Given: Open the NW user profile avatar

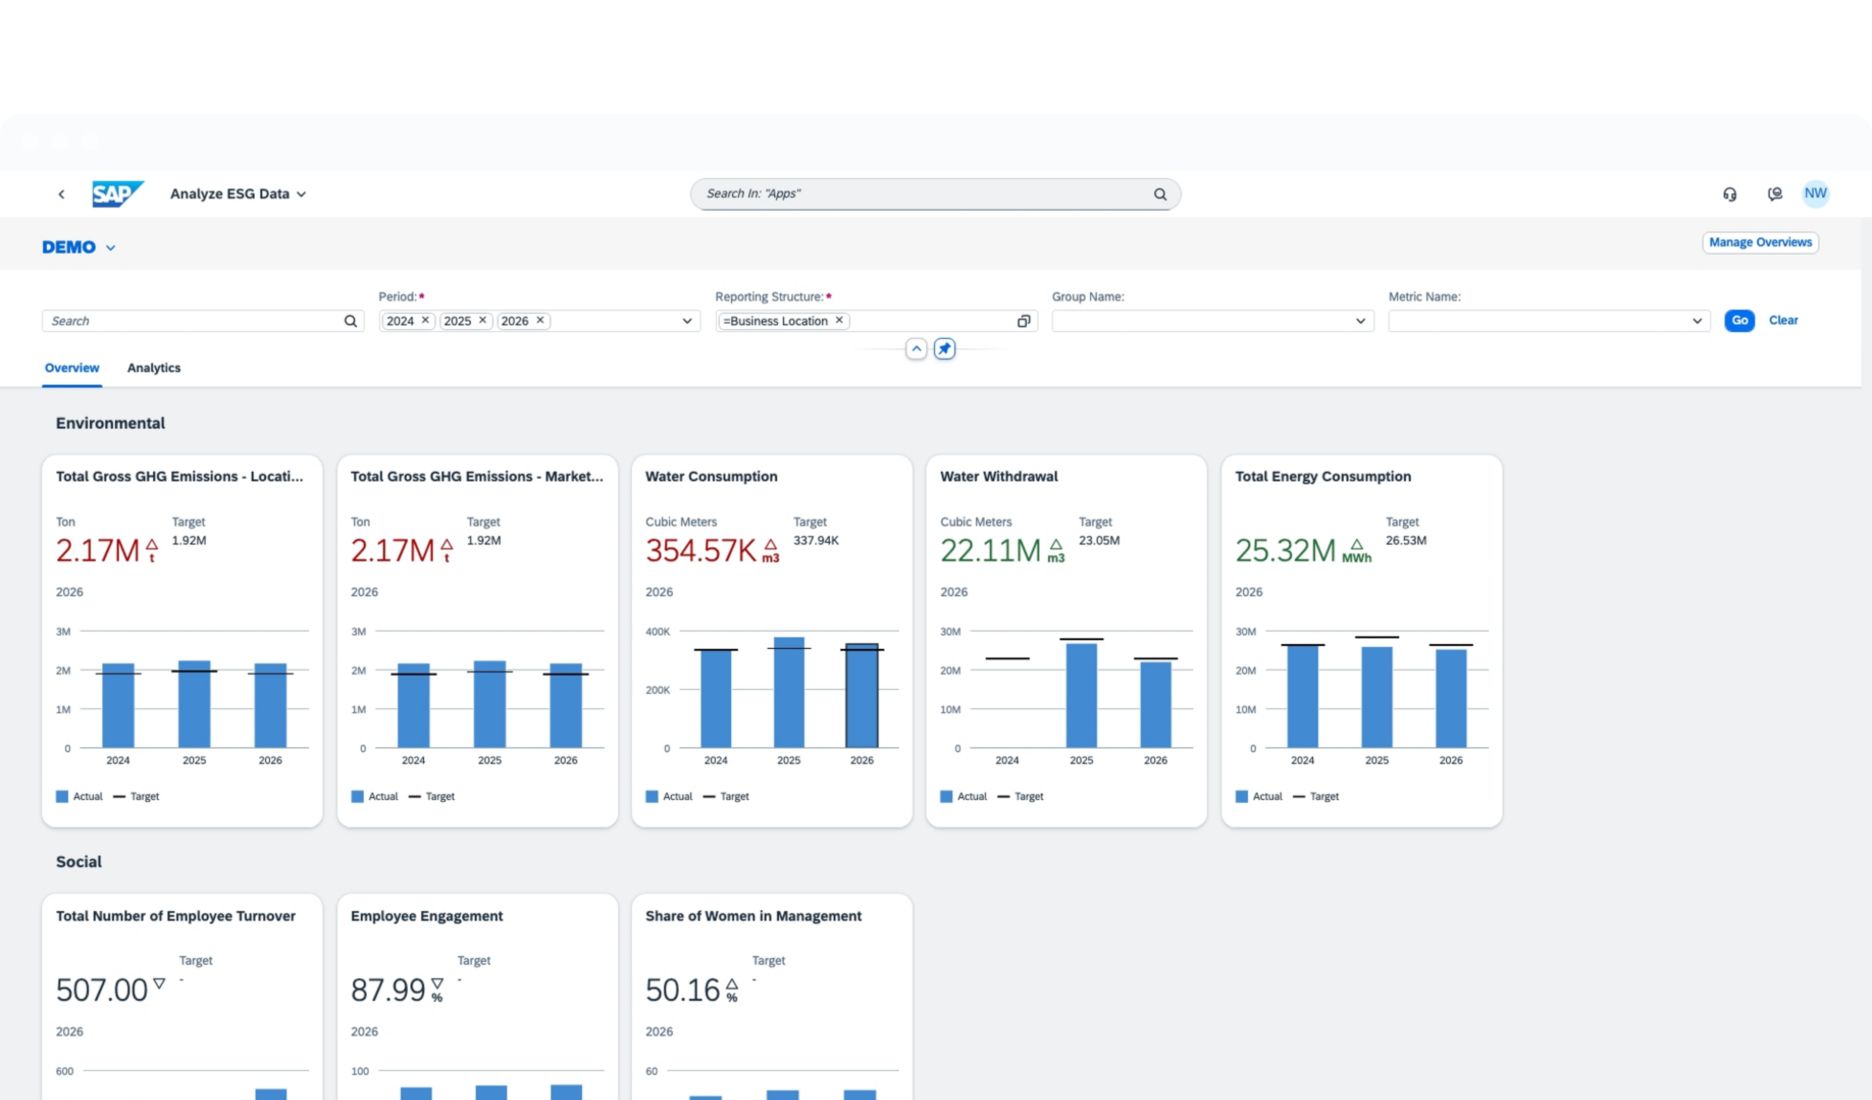Looking at the screenshot, I should pos(1815,194).
